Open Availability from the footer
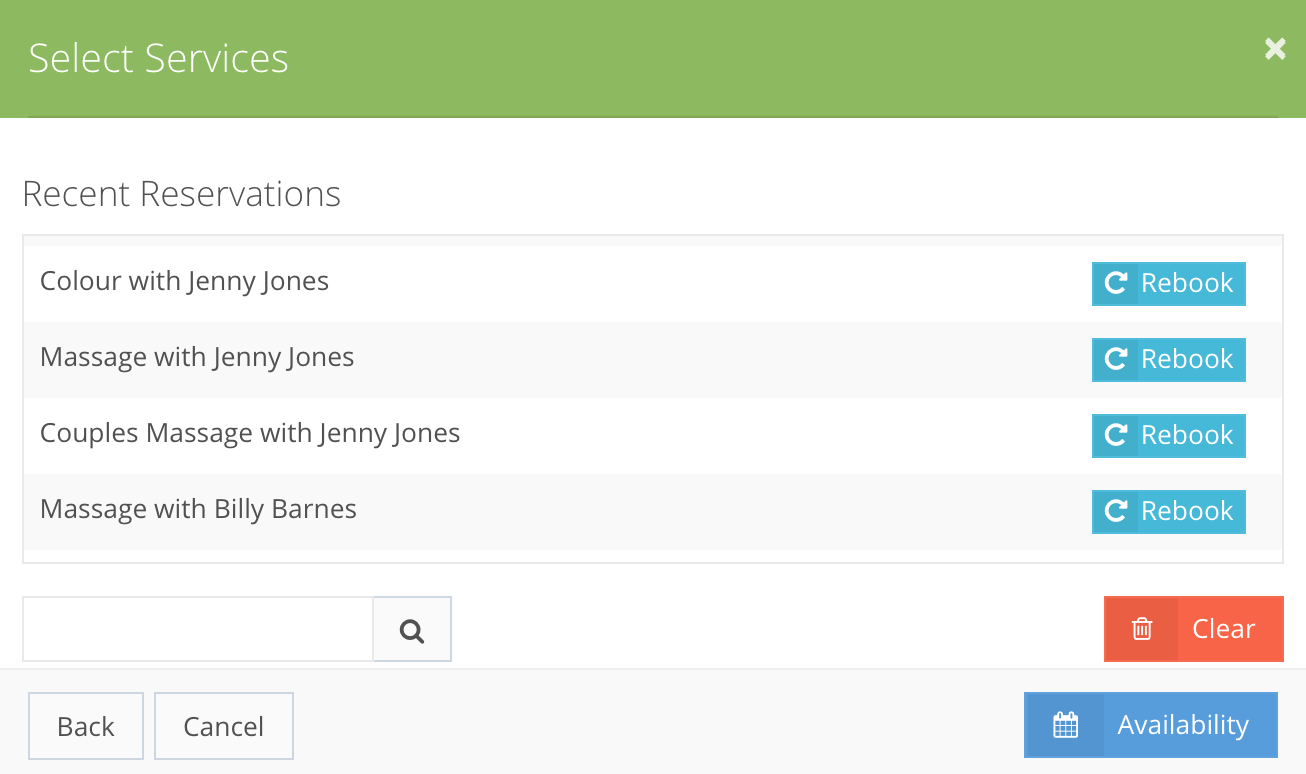 (1150, 724)
